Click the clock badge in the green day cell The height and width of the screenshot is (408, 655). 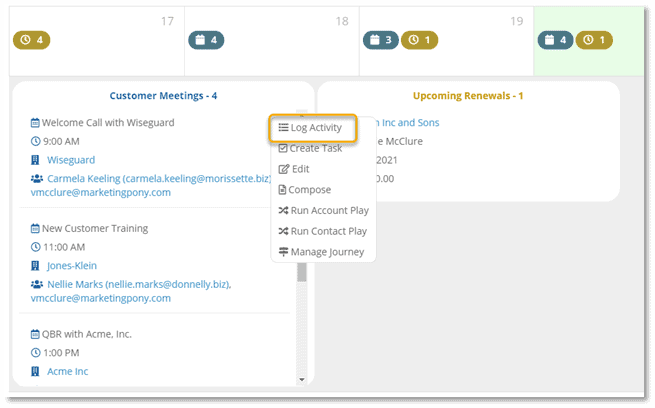coord(594,40)
